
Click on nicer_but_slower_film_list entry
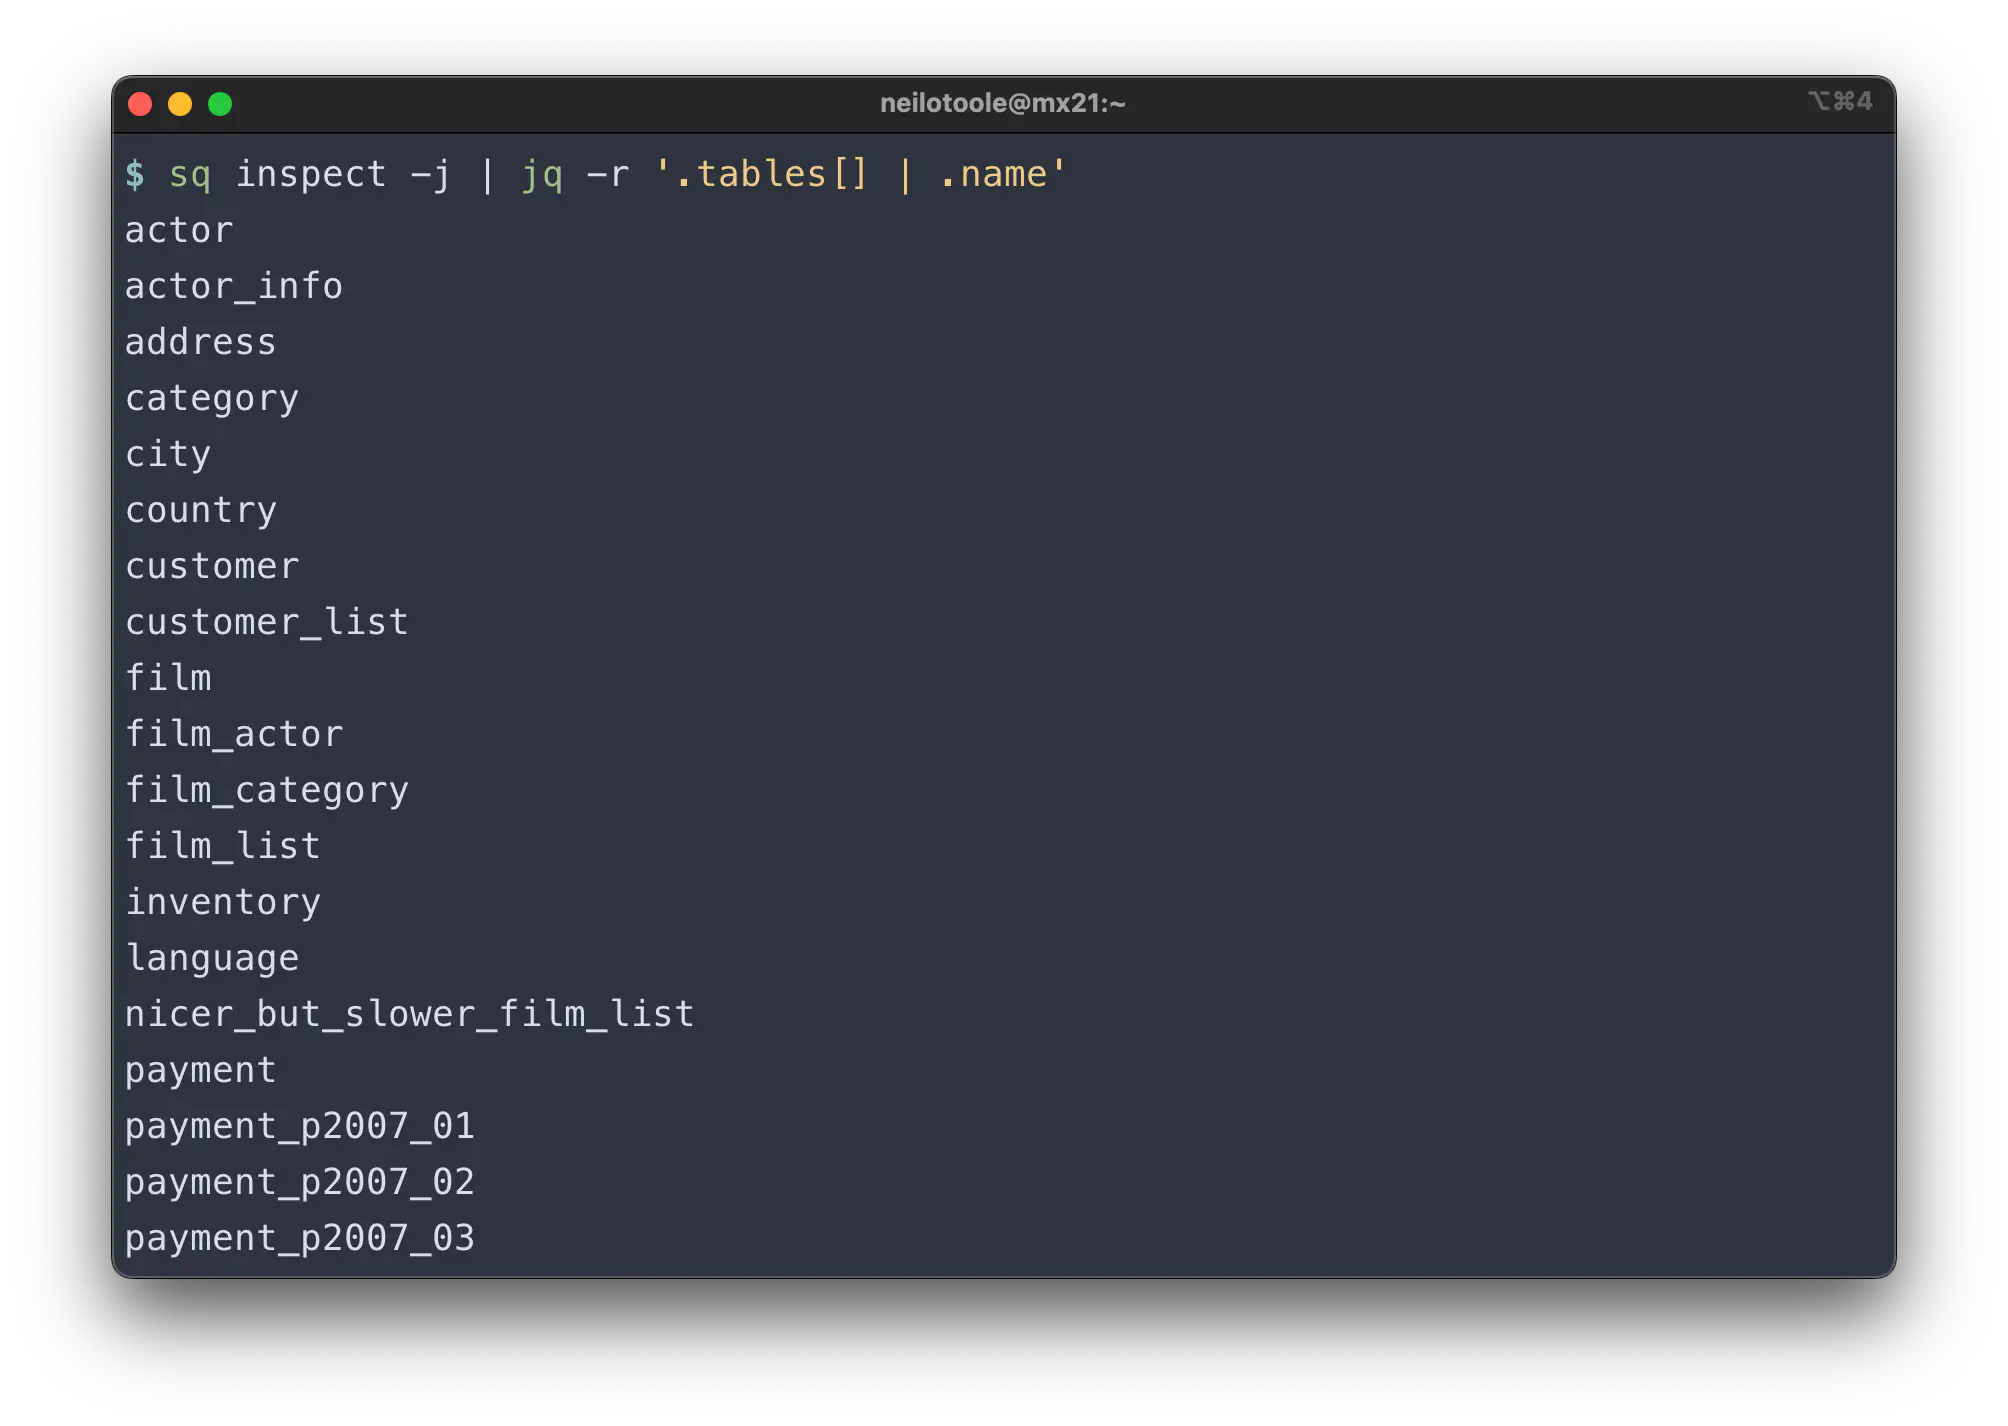point(407,1014)
